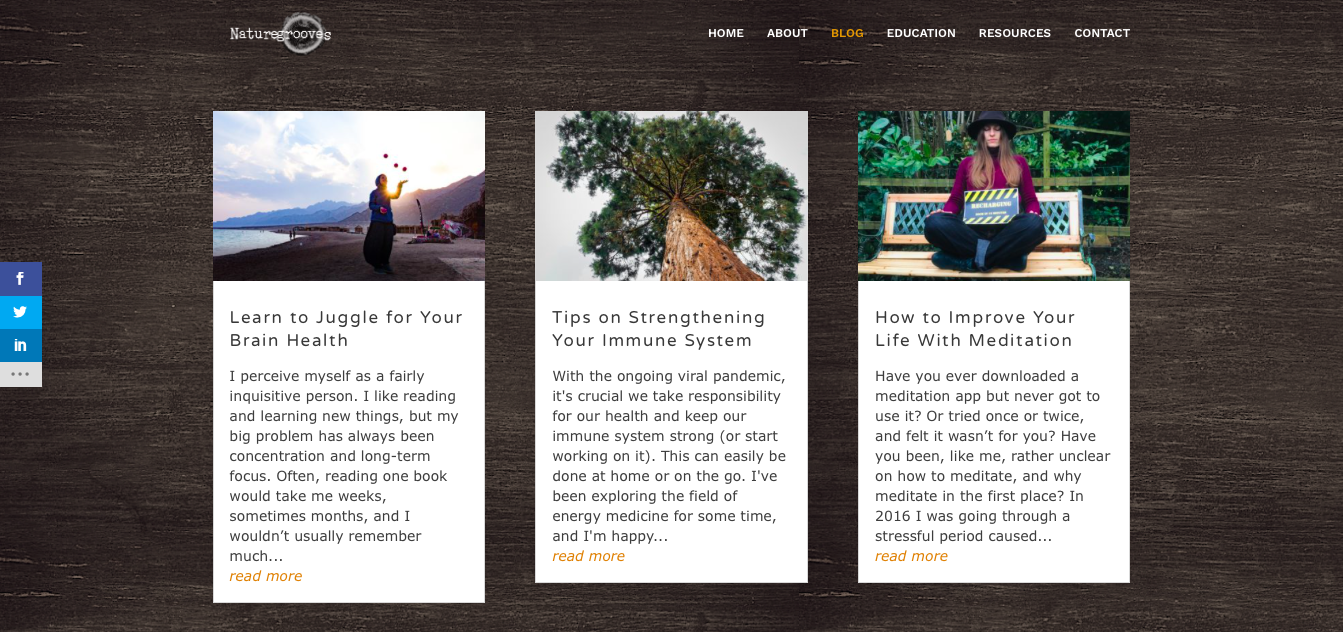Viewport: 1343px width, 632px height.
Task: Open 'Tips on Strengthening Your Immune System' title
Action: click(659, 329)
